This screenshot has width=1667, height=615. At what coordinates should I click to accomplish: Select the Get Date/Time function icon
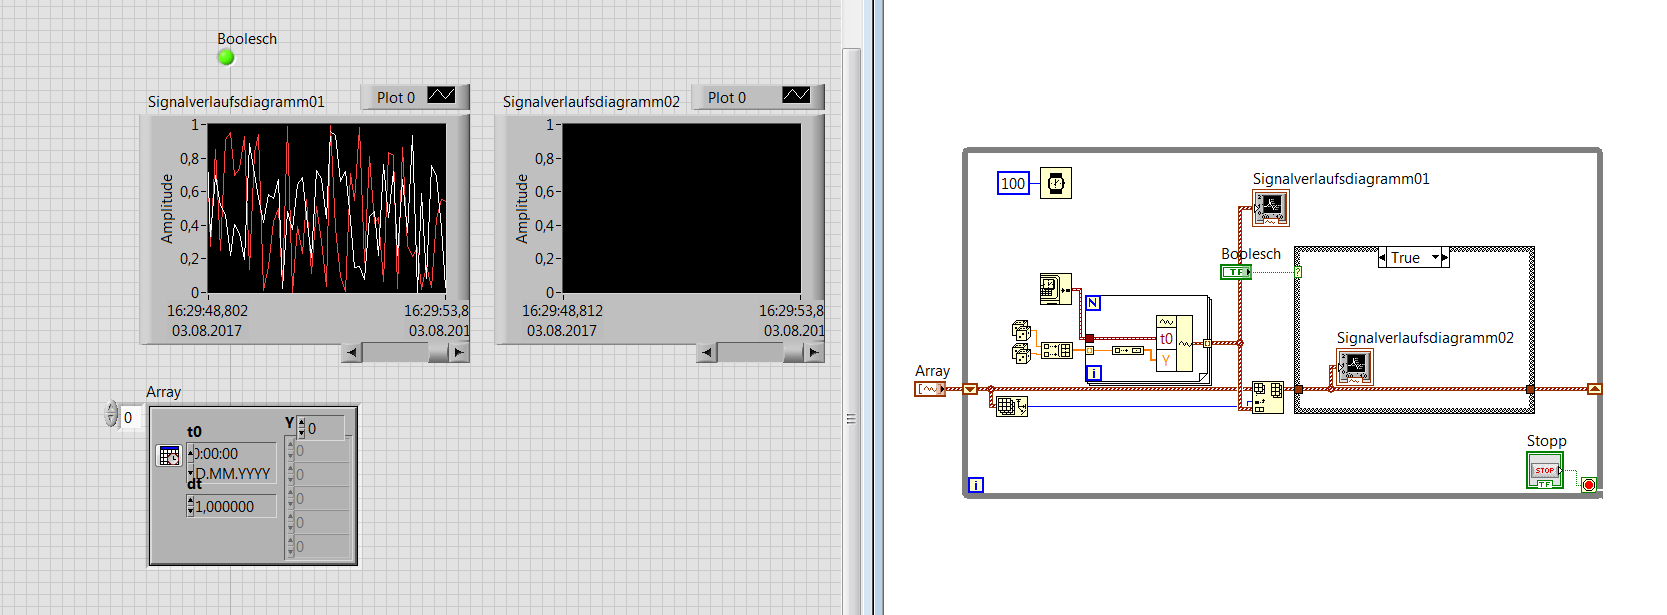[x=1056, y=289]
